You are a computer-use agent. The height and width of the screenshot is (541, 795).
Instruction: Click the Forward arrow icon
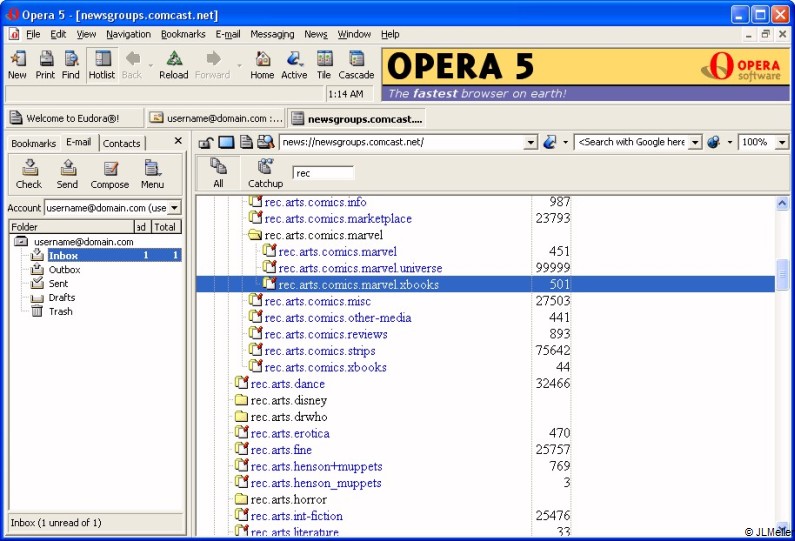[x=212, y=65]
